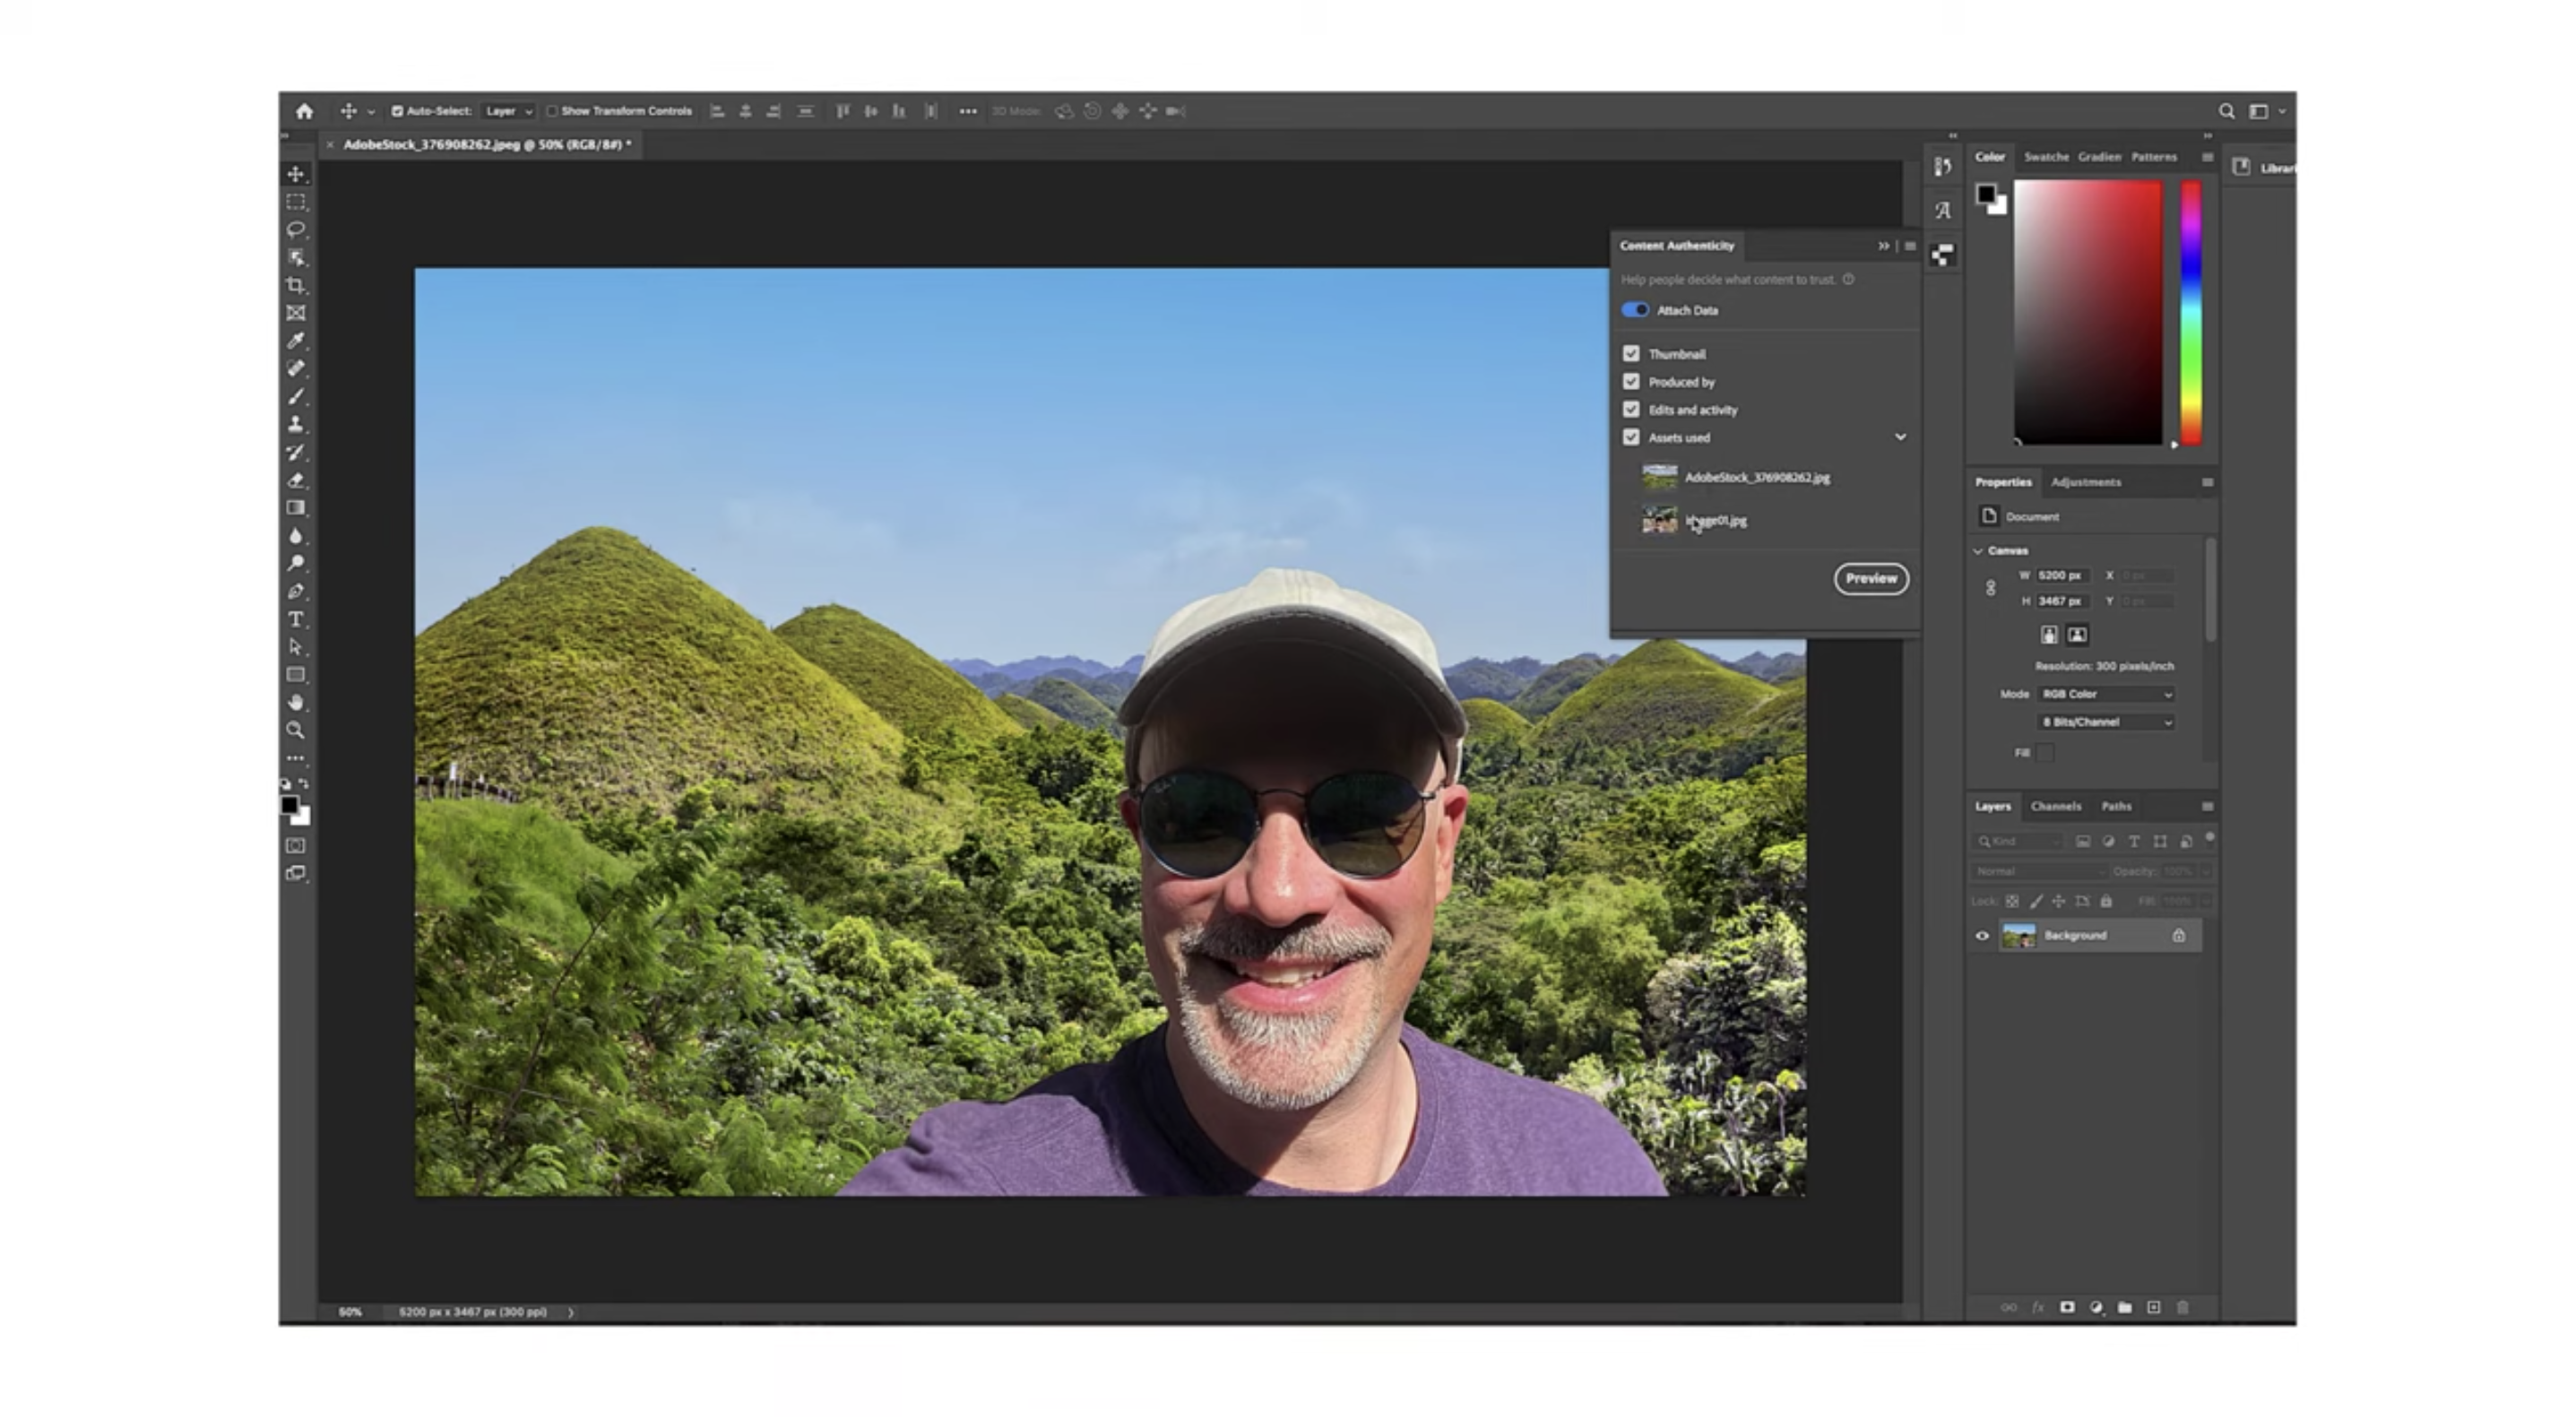Viewport: 2576px width, 1427px height.
Task: Switch to the Adjustments tab
Action: 2086,482
